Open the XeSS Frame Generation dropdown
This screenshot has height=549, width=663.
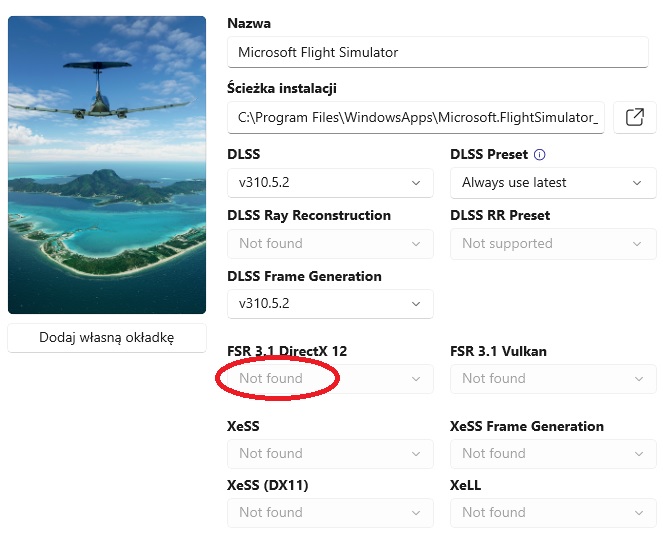[x=553, y=454]
